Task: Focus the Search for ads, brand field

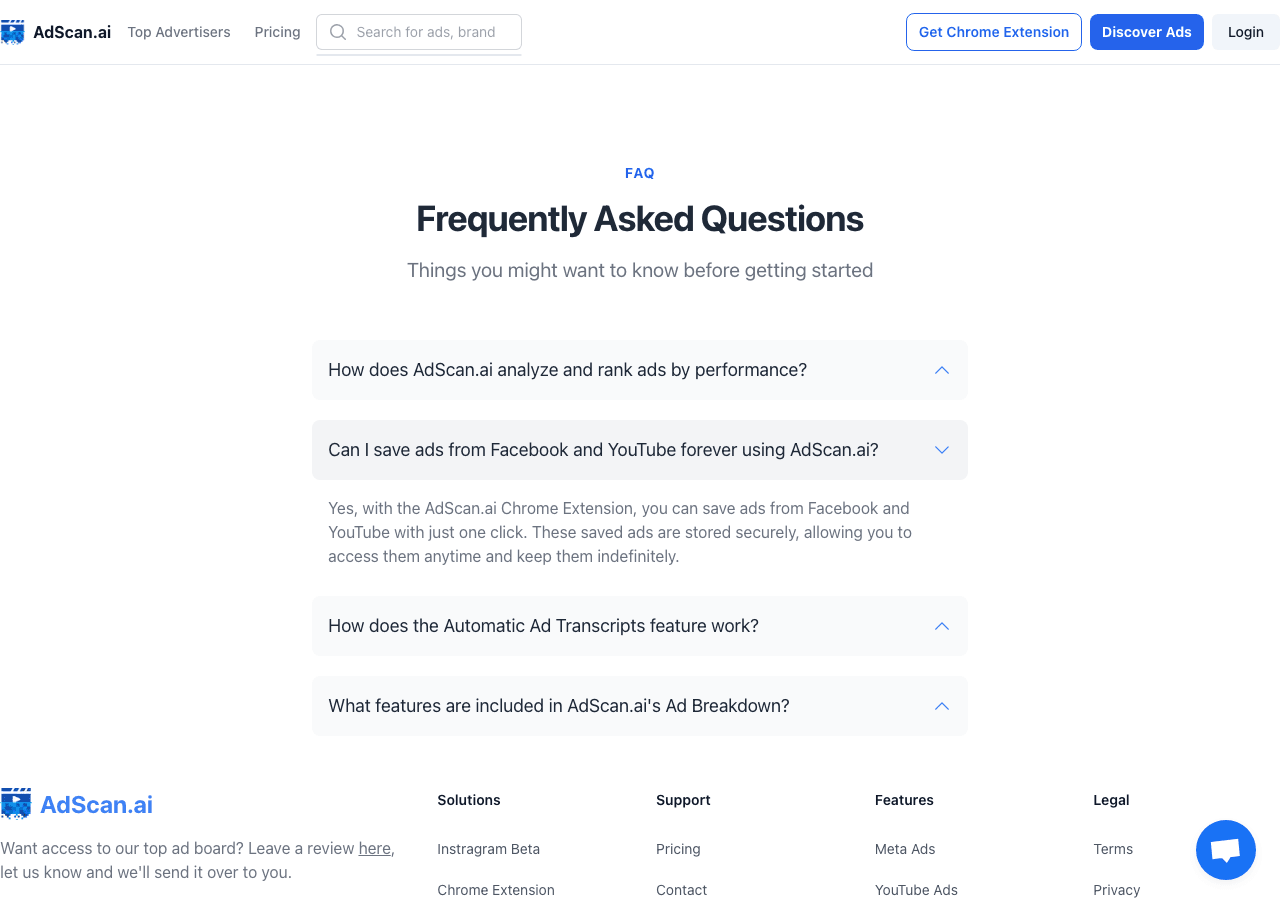Action: tap(419, 32)
